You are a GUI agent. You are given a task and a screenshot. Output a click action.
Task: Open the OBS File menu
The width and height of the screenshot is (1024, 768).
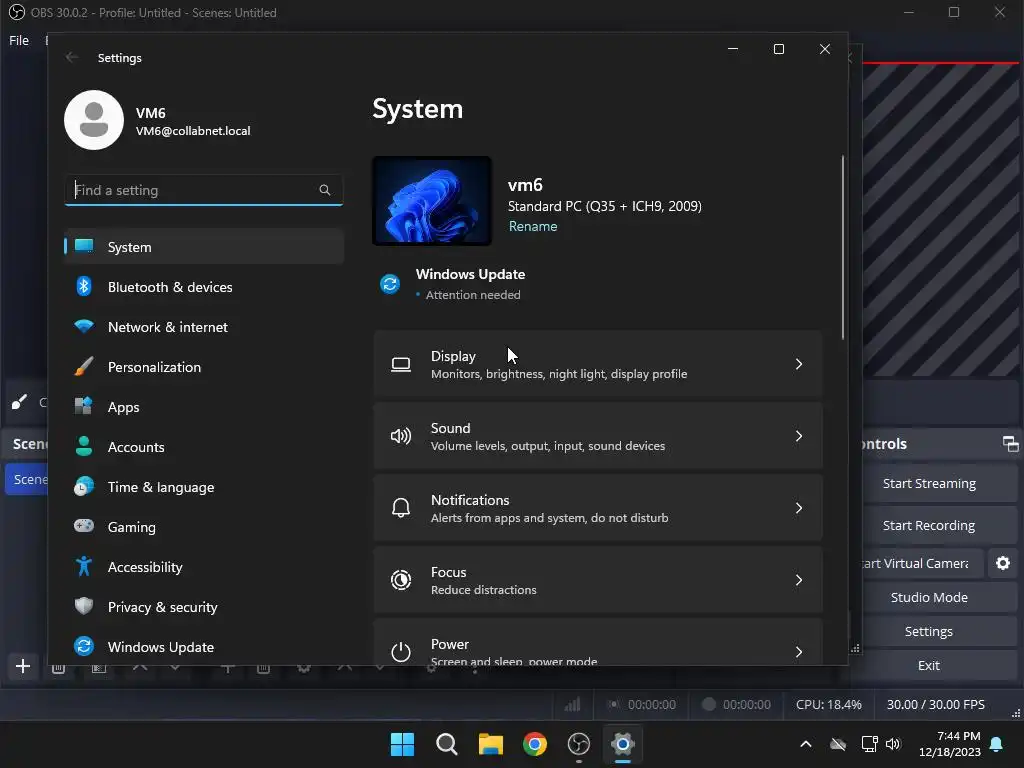point(19,40)
